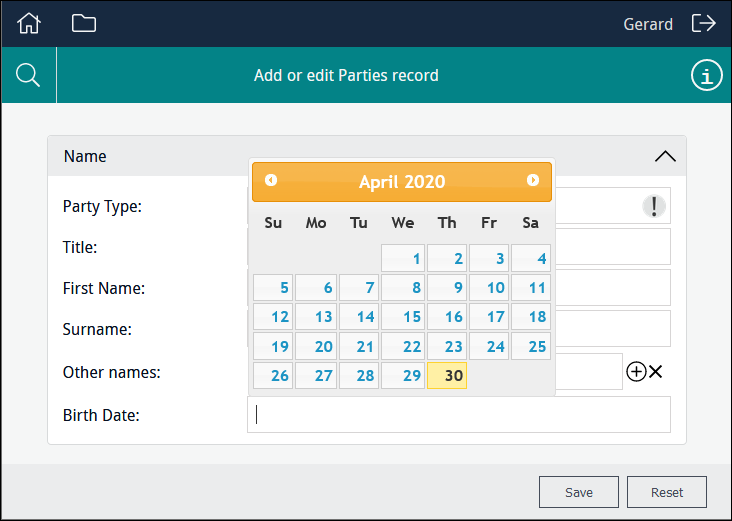
Task: Remove other name with the X icon
Action: pyautogui.click(x=656, y=371)
